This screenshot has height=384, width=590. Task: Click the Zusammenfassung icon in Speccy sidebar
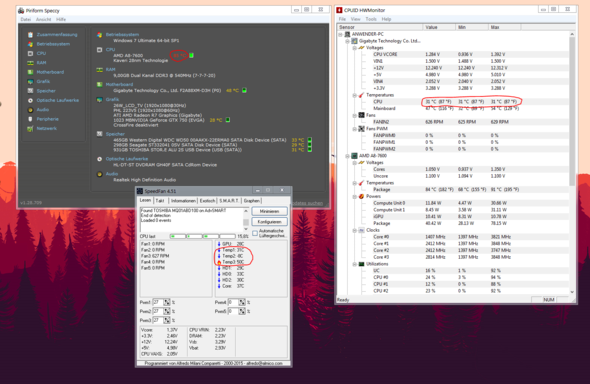point(30,35)
